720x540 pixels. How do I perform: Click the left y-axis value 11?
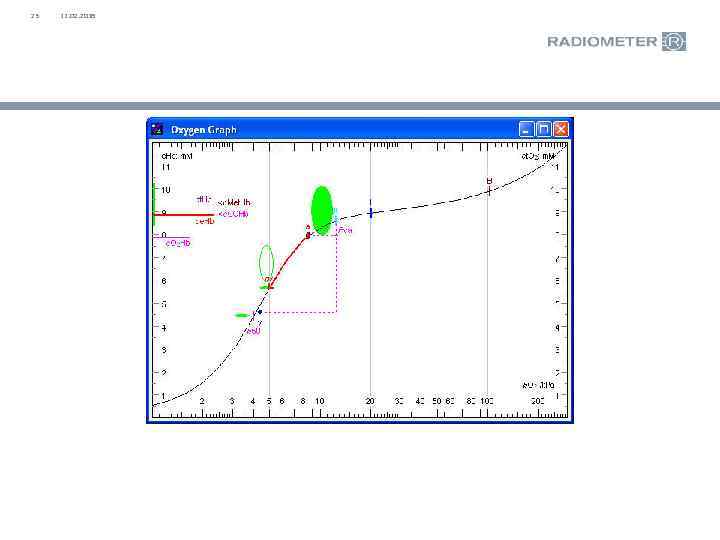click(166, 167)
